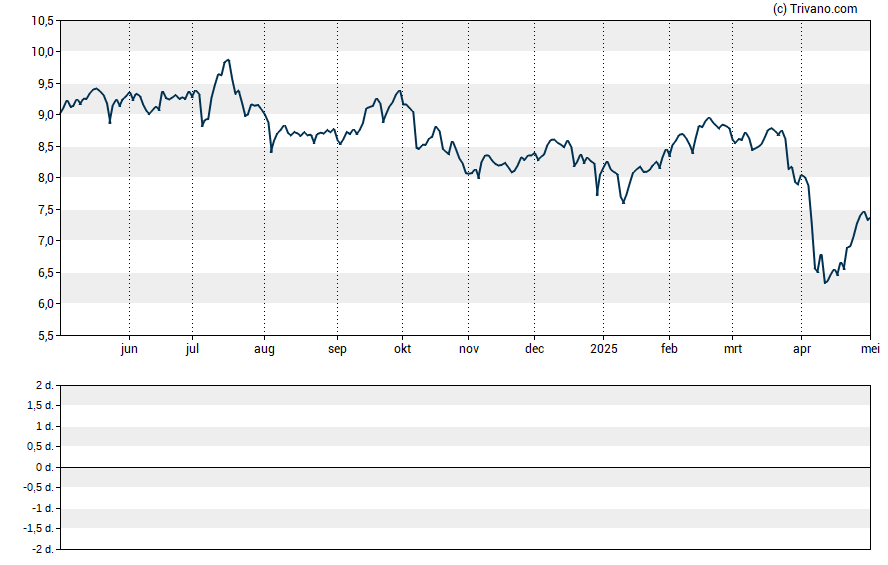Click the 7,0 price axis value
The image size is (888, 565).
(x=45, y=241)
